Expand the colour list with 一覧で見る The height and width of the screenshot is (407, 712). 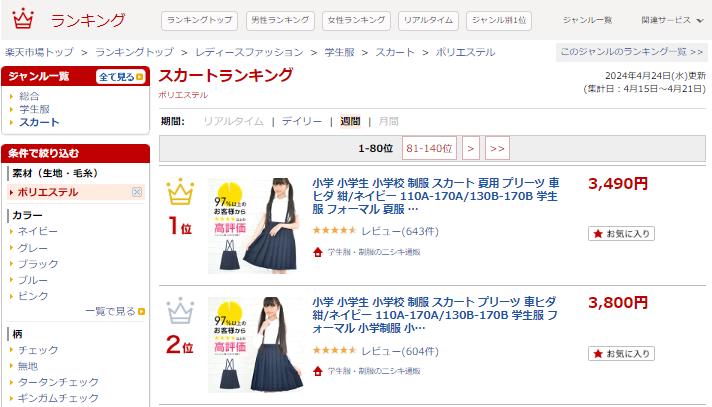pos(115,312)
